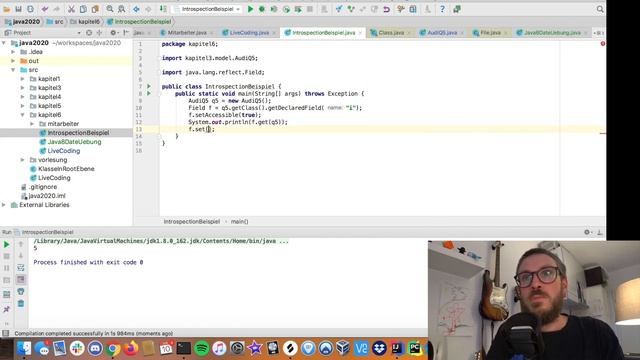
Task: Select KlassenRootEbene in project tree
Action: 66,169
